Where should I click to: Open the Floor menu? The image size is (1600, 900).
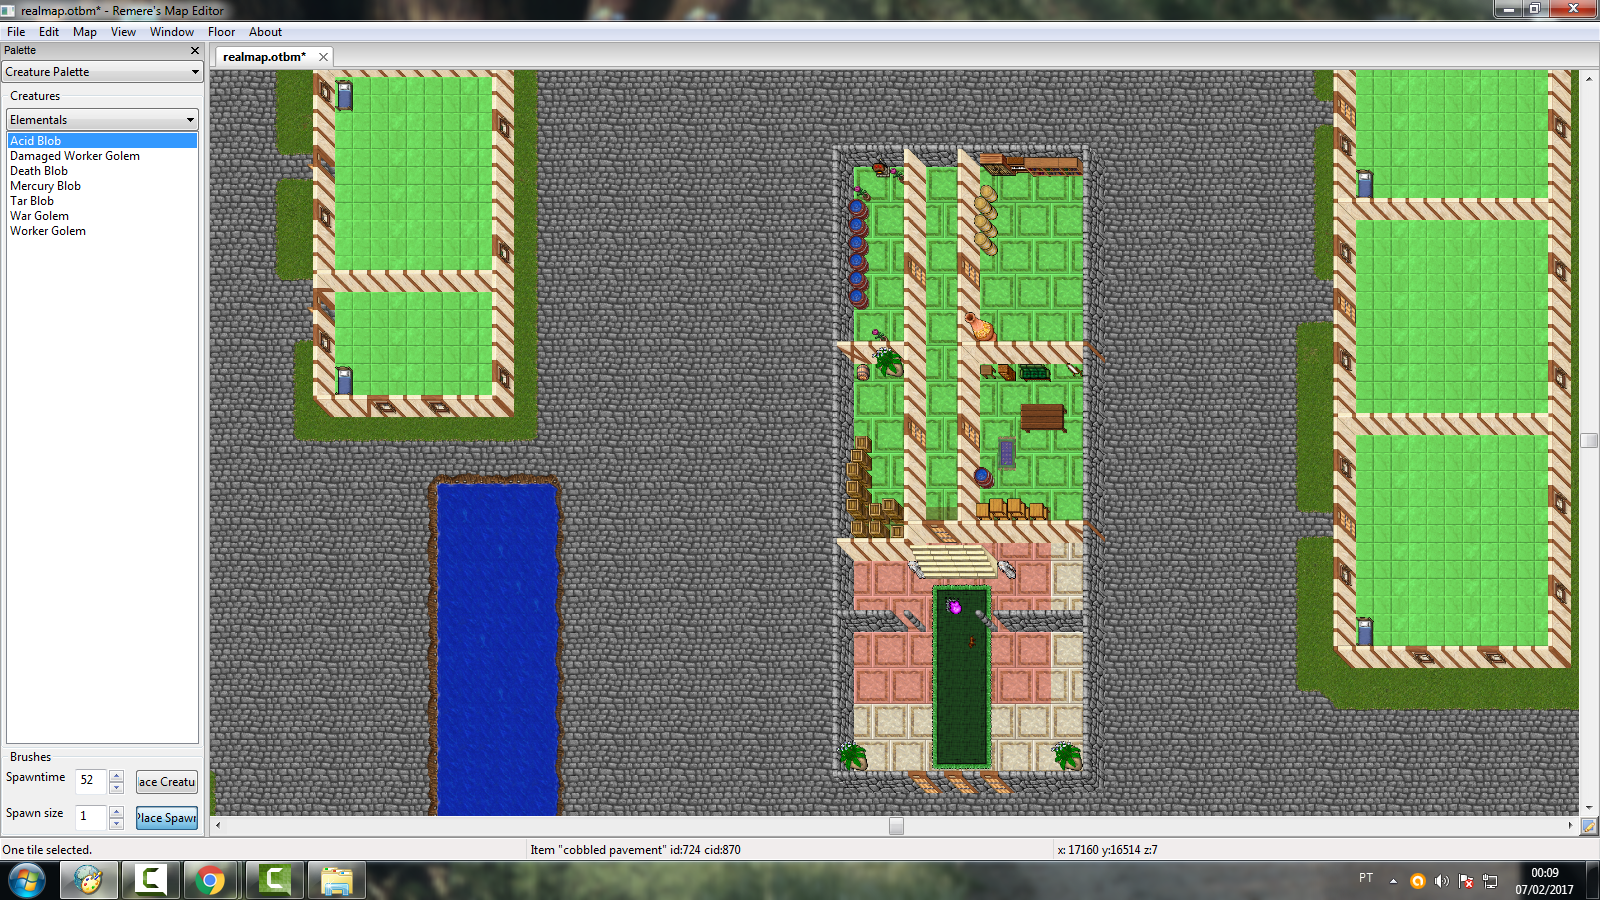(221, 32)
